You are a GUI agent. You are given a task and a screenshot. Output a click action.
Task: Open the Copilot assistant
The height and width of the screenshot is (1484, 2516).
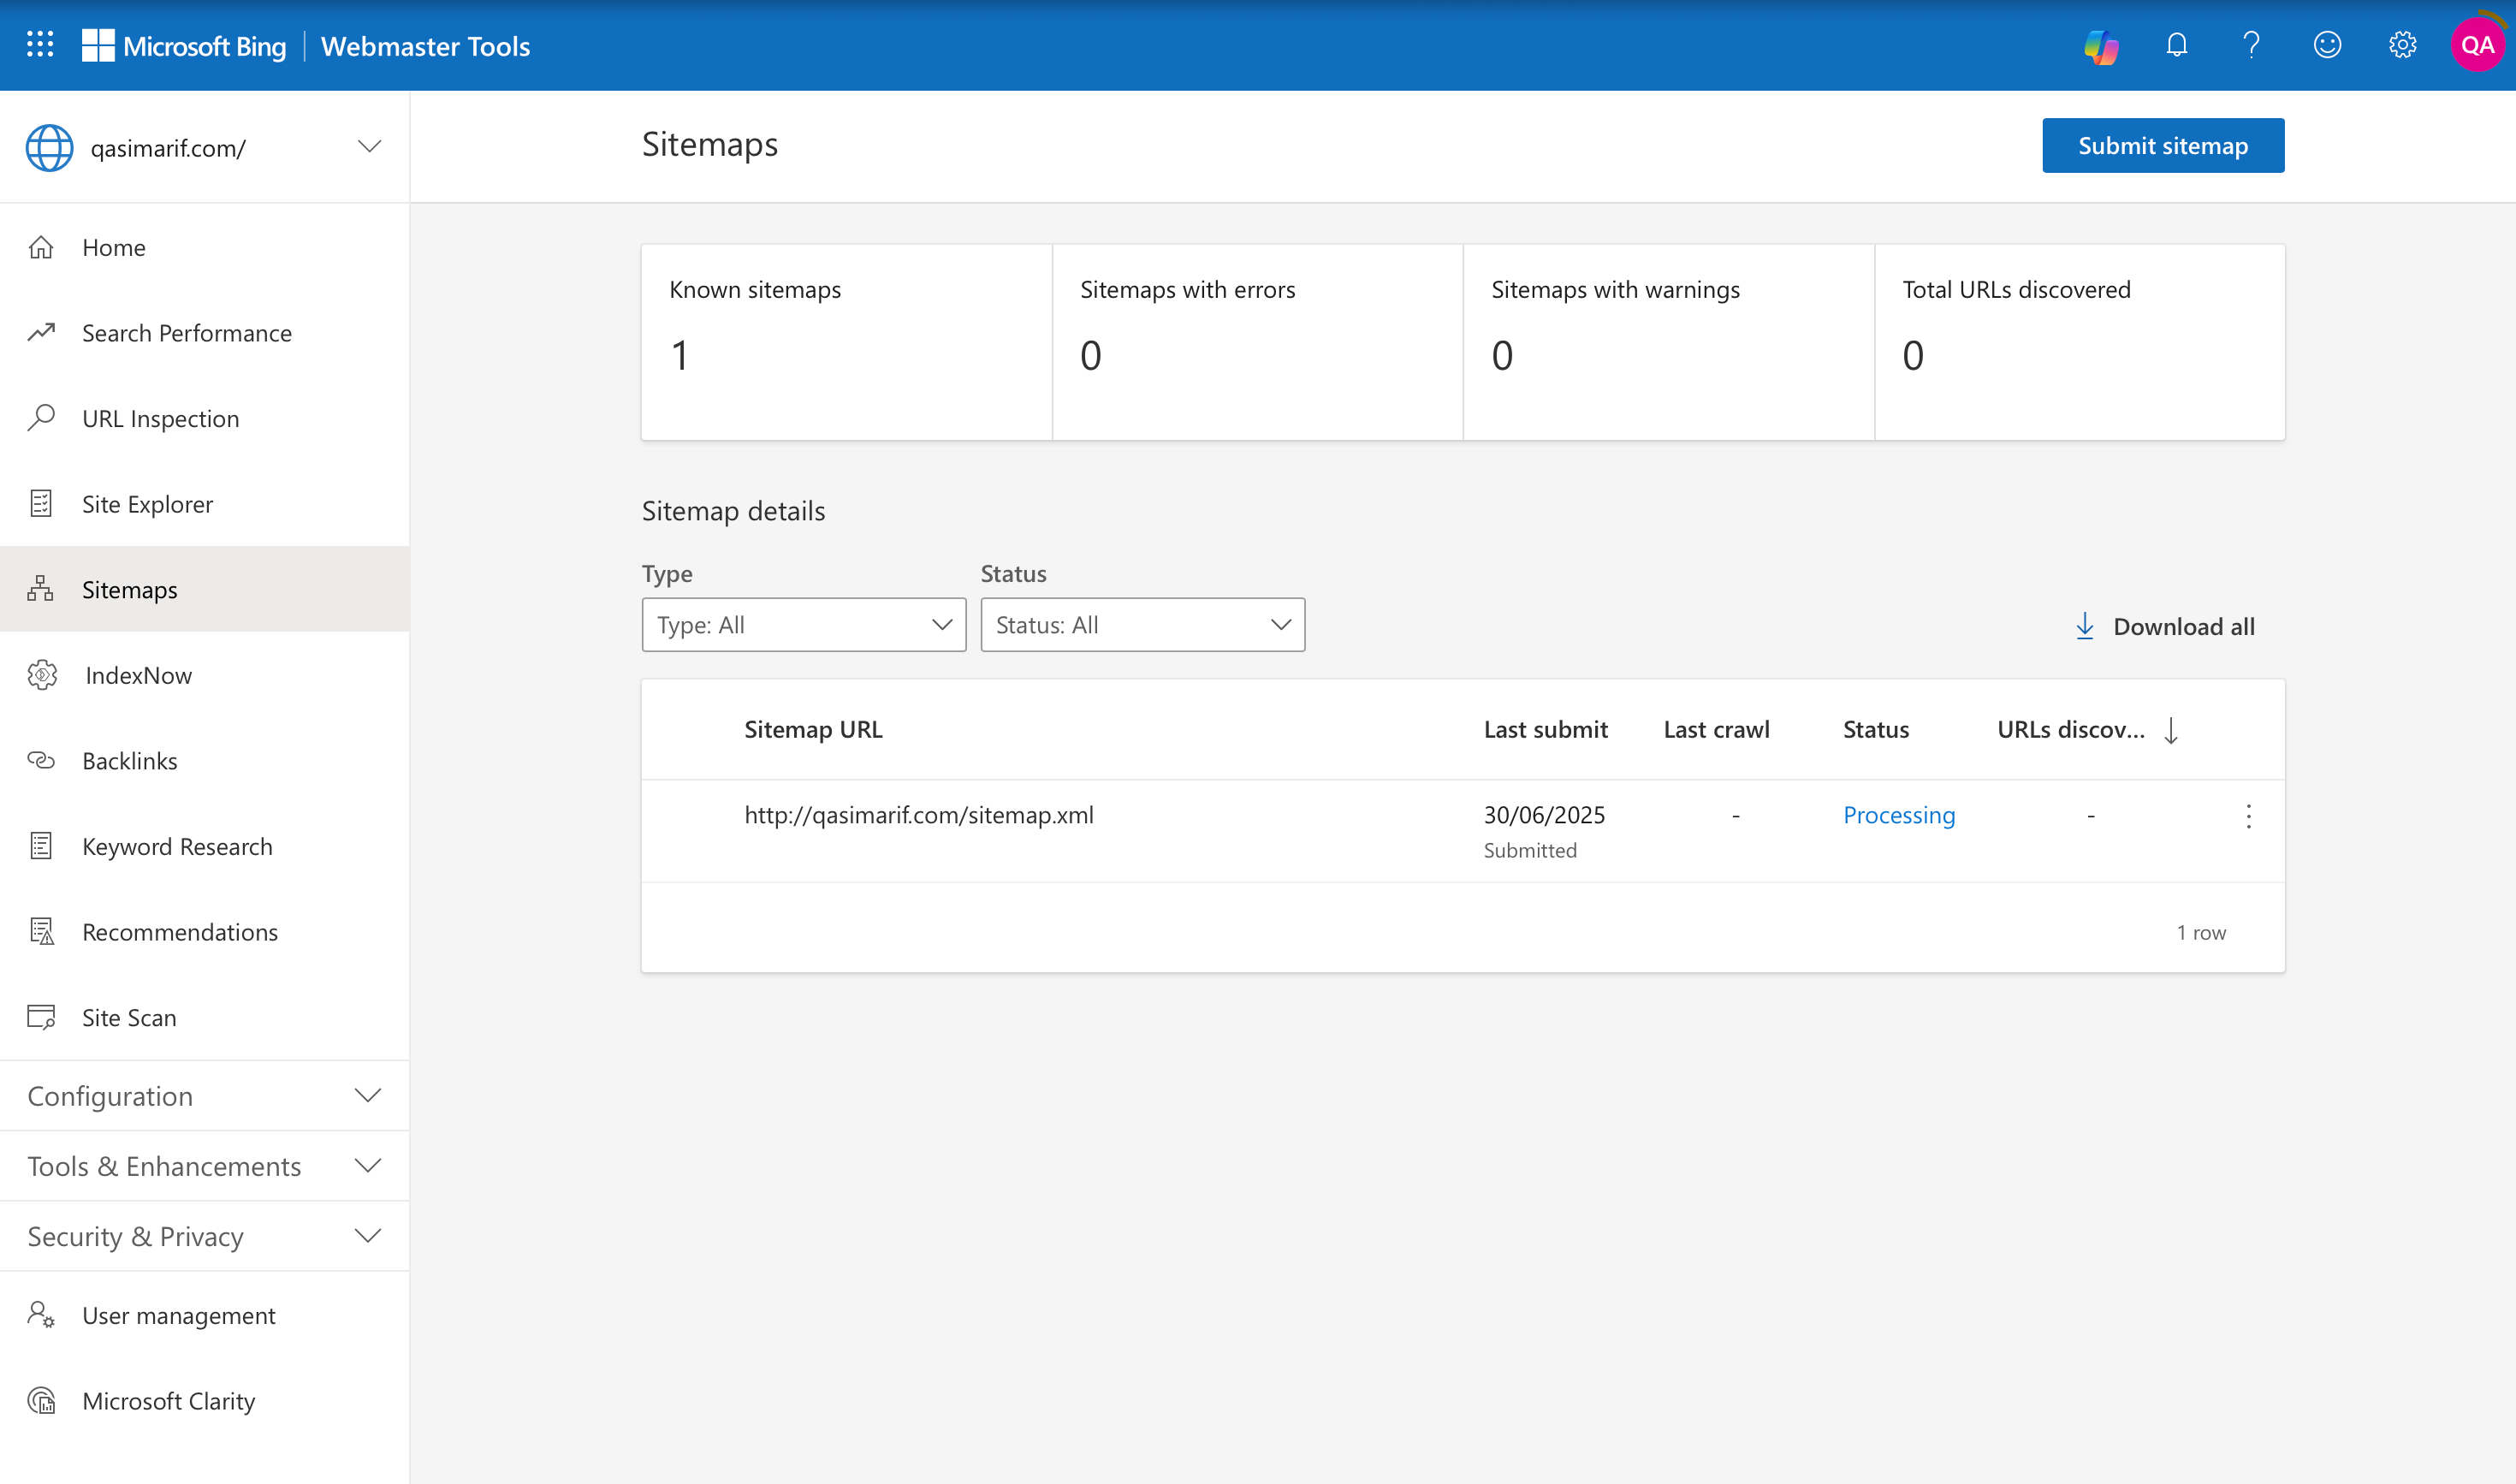coord(2101,45)
